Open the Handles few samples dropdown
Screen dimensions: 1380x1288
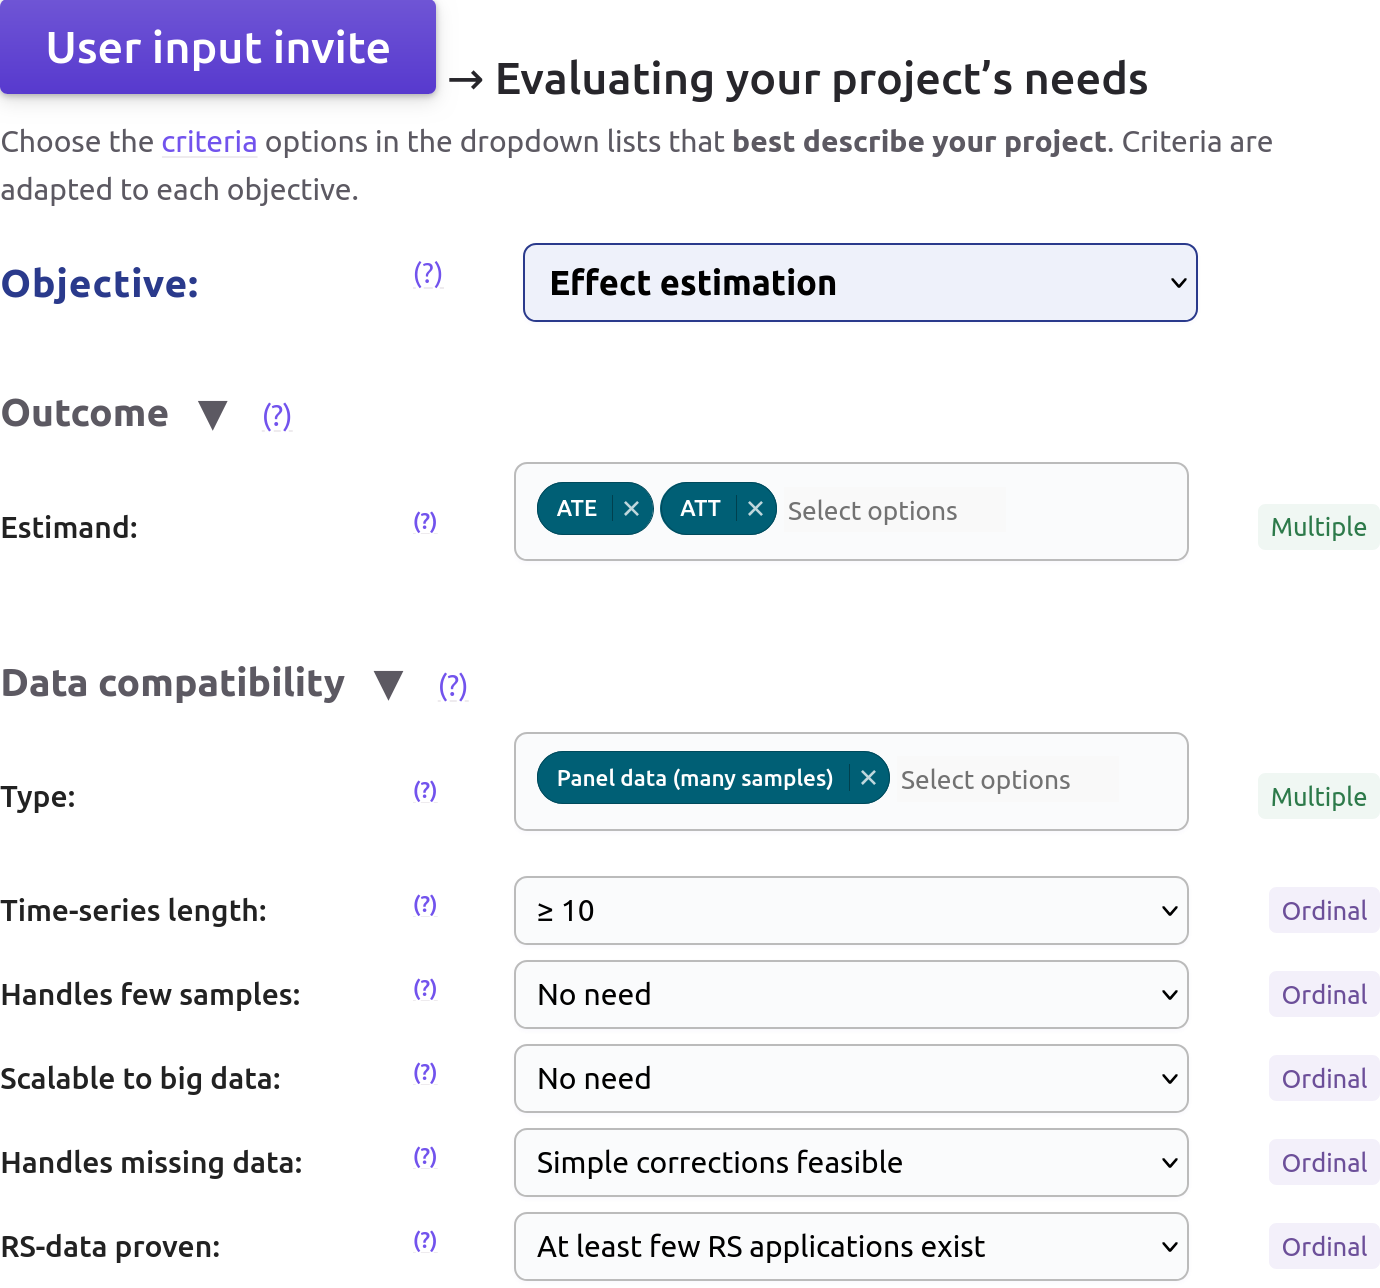(851, 995)
